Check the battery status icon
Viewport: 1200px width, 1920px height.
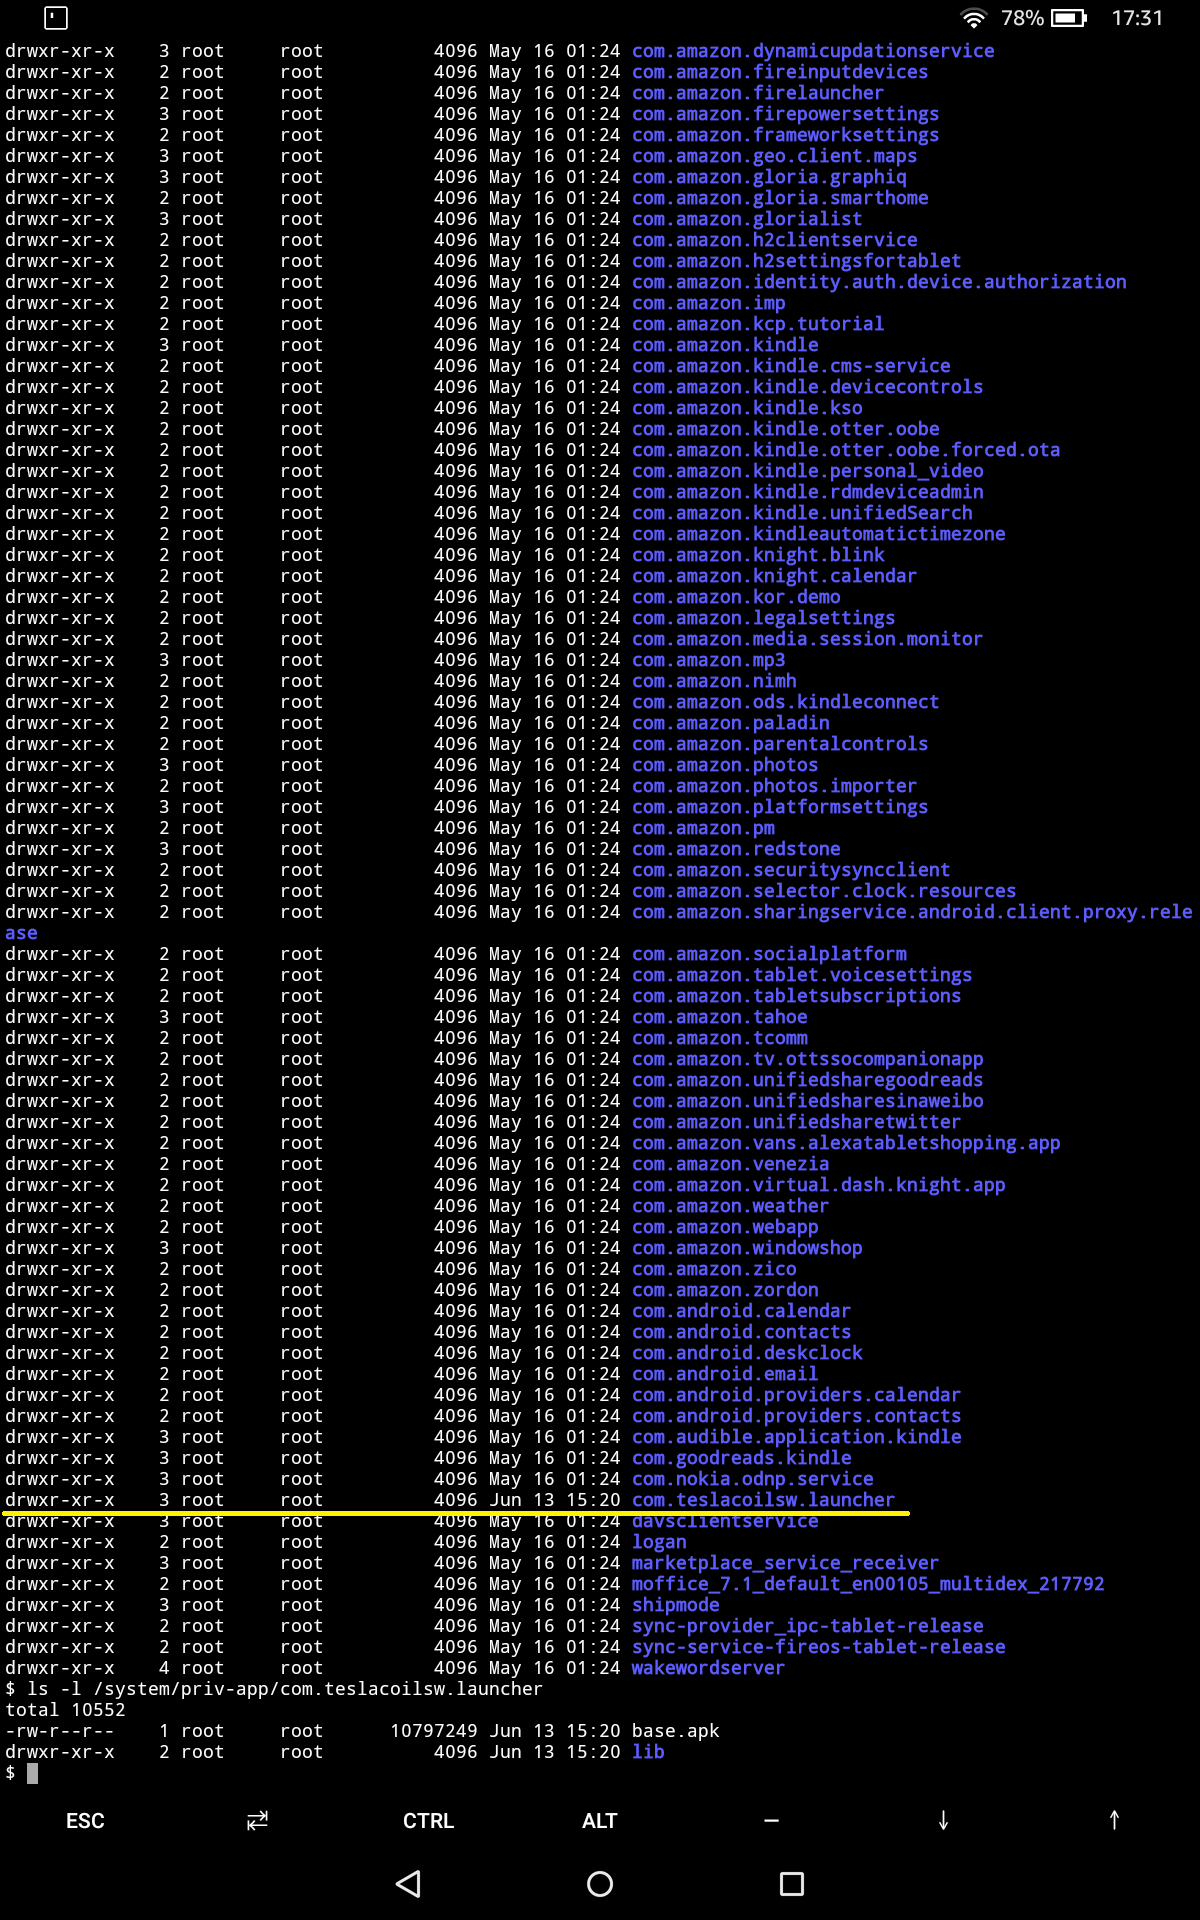tap(1069, 18)
